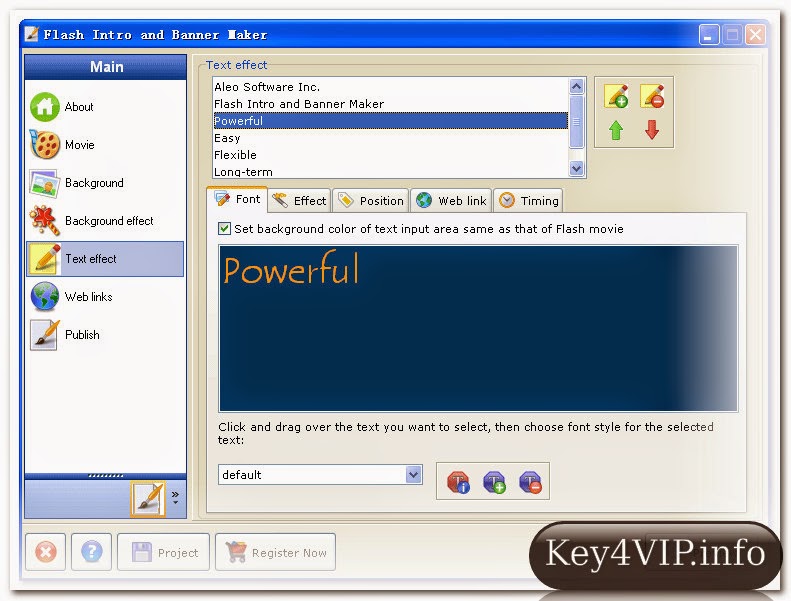Click the sidebar splitter grip dots
The width and height of the screenshot is (791, 601).
105,475
